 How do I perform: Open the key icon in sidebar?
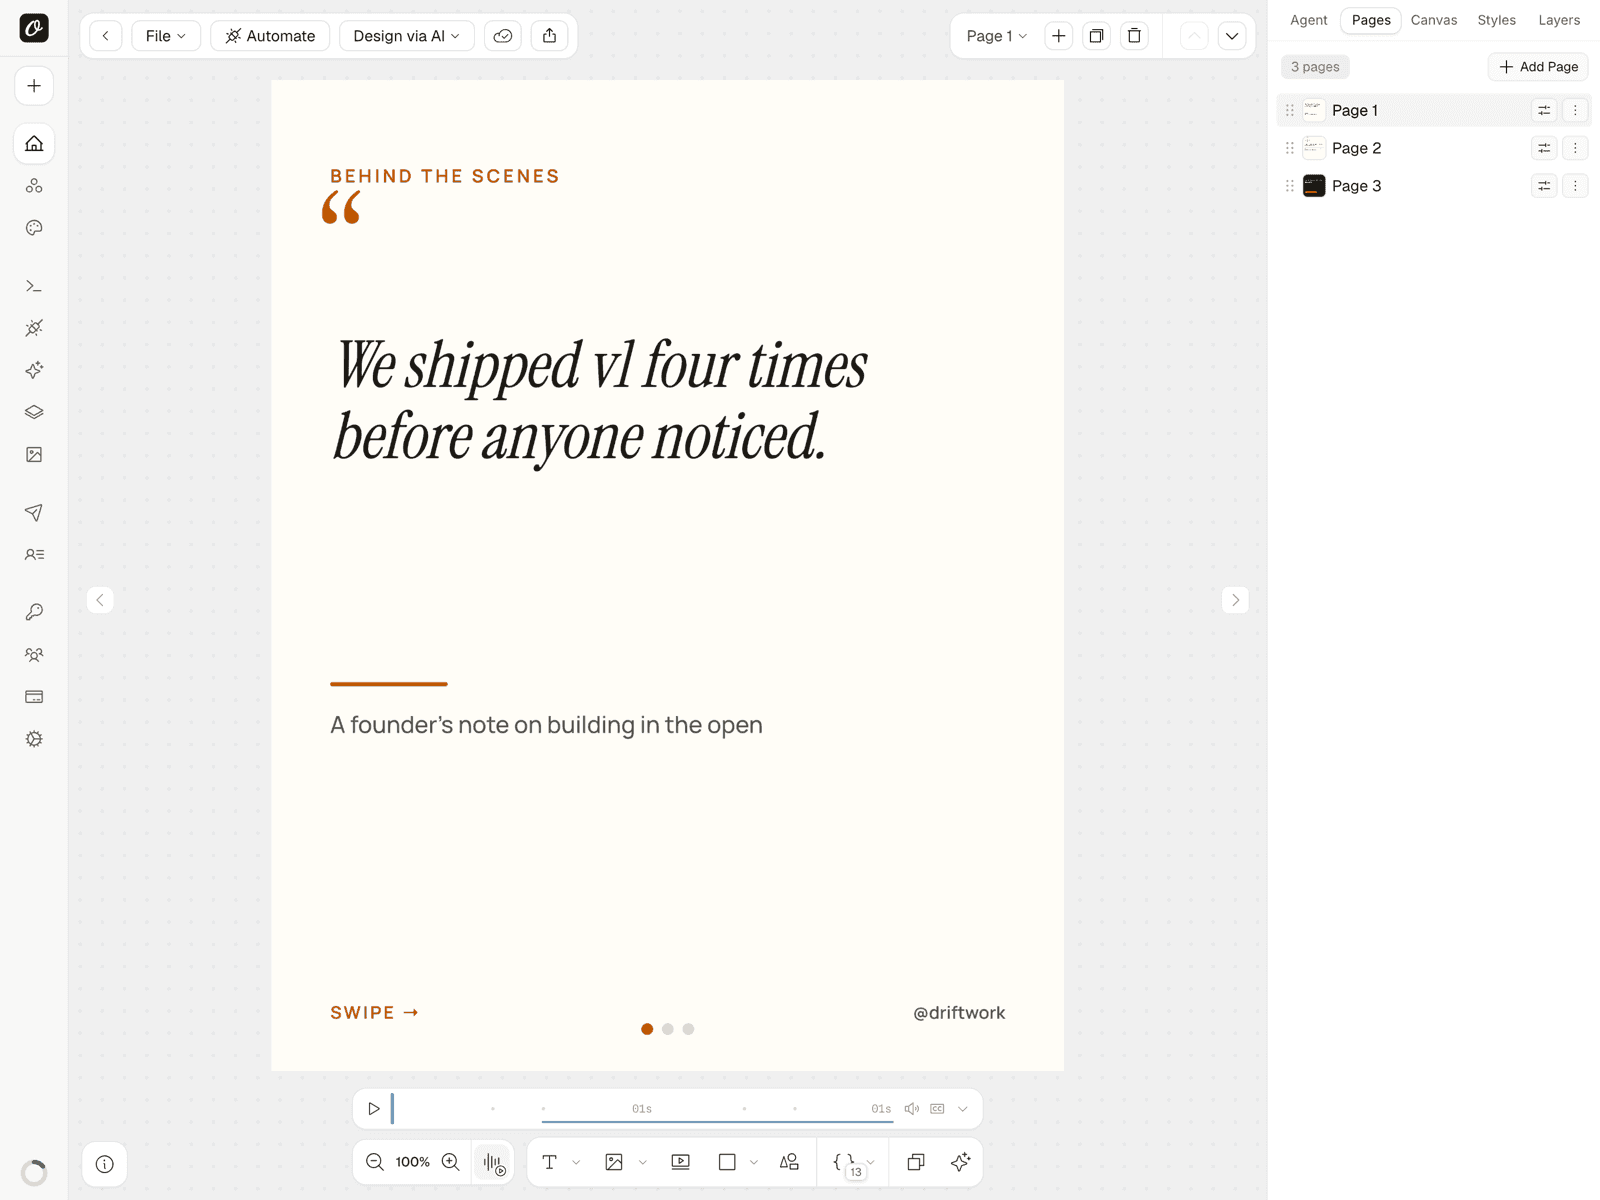point(34,612)
